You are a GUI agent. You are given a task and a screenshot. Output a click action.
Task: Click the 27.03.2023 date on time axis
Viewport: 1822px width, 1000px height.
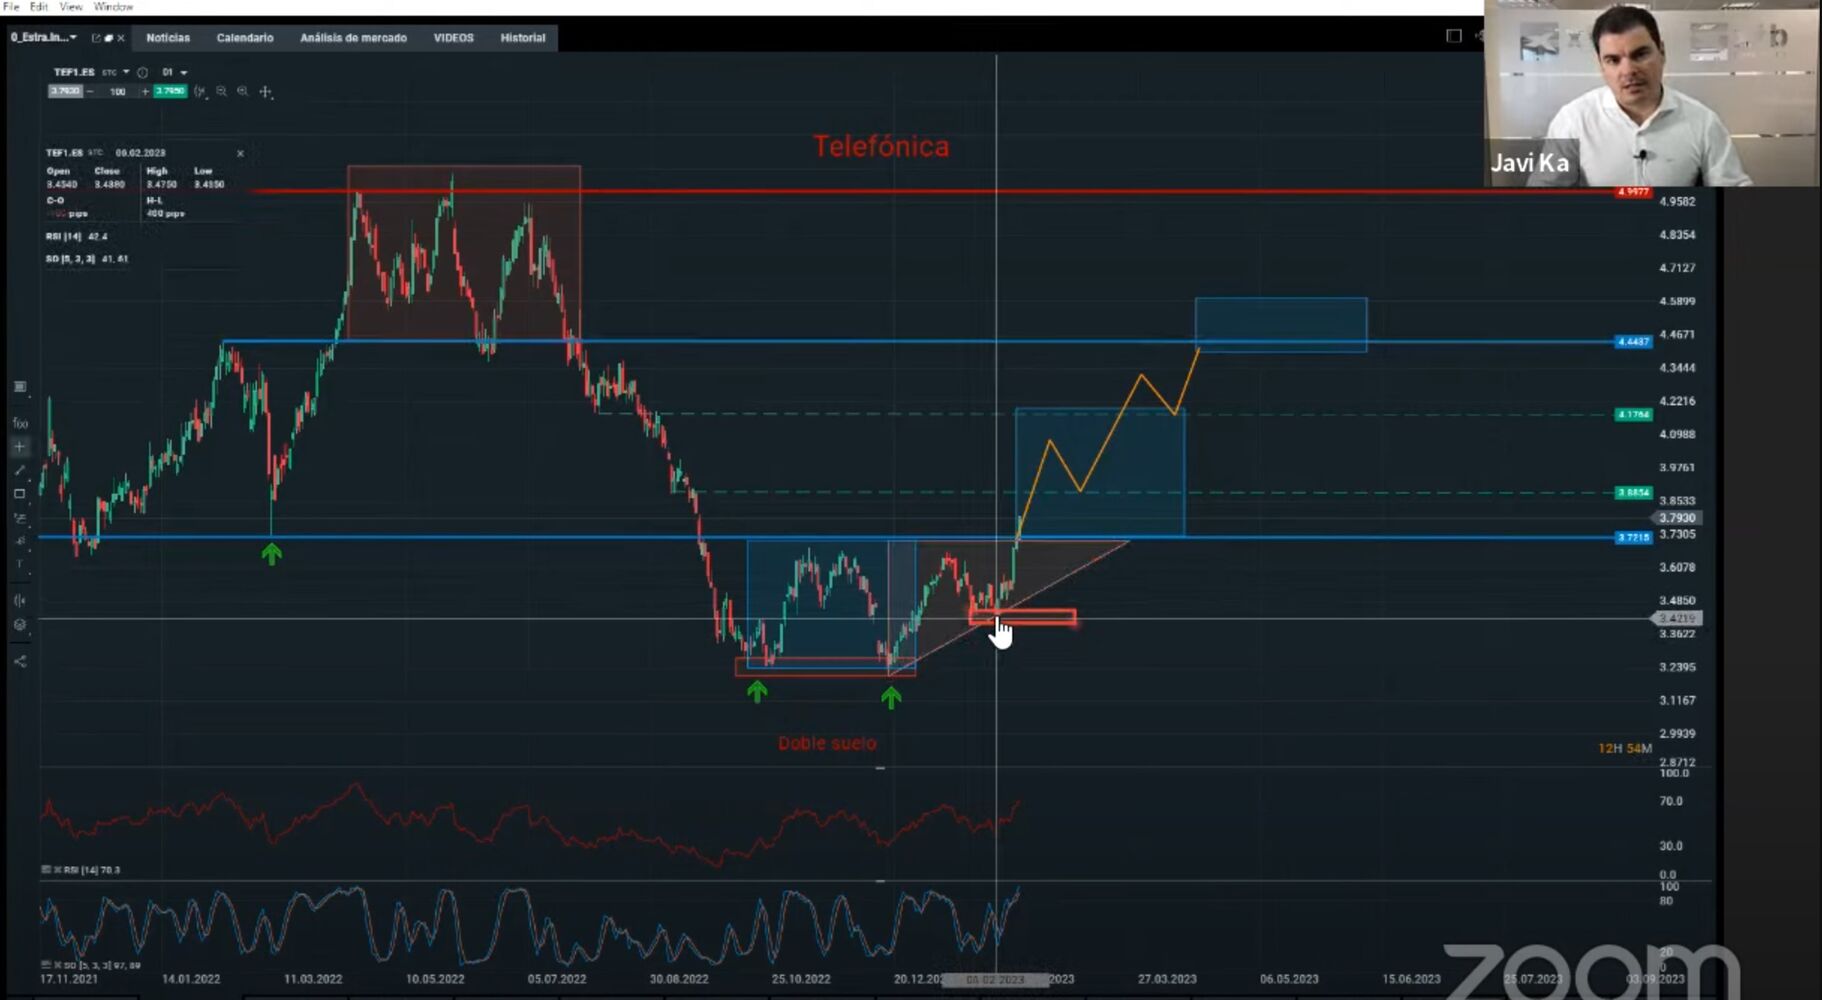pos(1167,979)
